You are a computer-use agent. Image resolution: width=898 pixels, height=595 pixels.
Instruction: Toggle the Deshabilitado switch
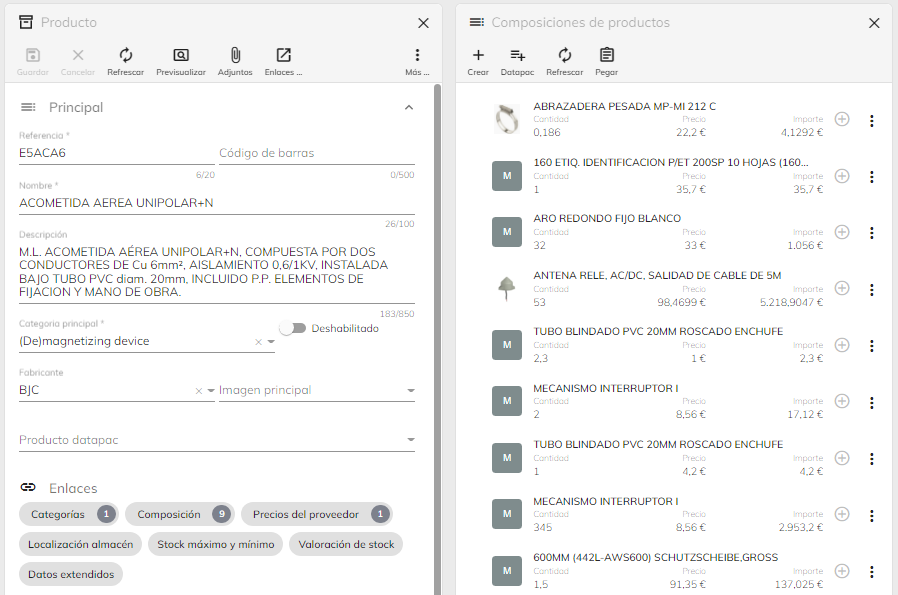[291, 328]
